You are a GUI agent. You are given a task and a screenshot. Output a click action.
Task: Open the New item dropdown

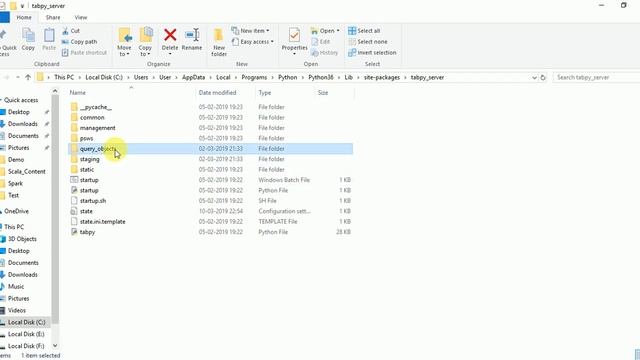point(251,31)
